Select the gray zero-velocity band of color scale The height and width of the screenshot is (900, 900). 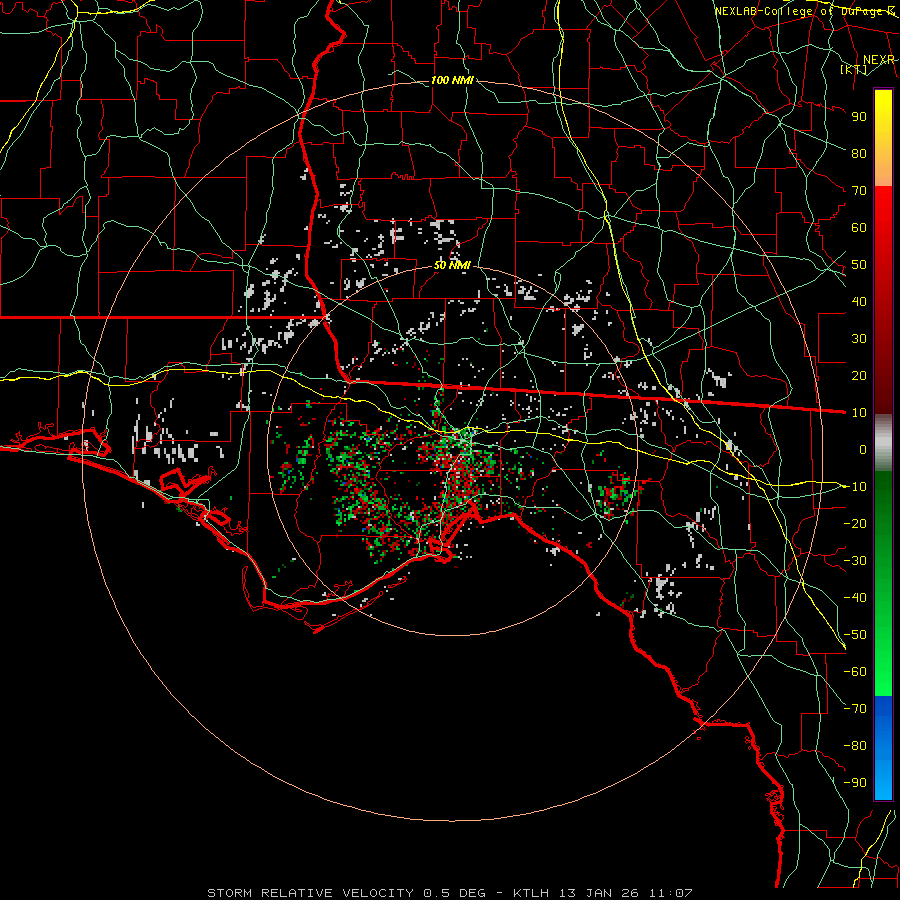tap(883, 442)
